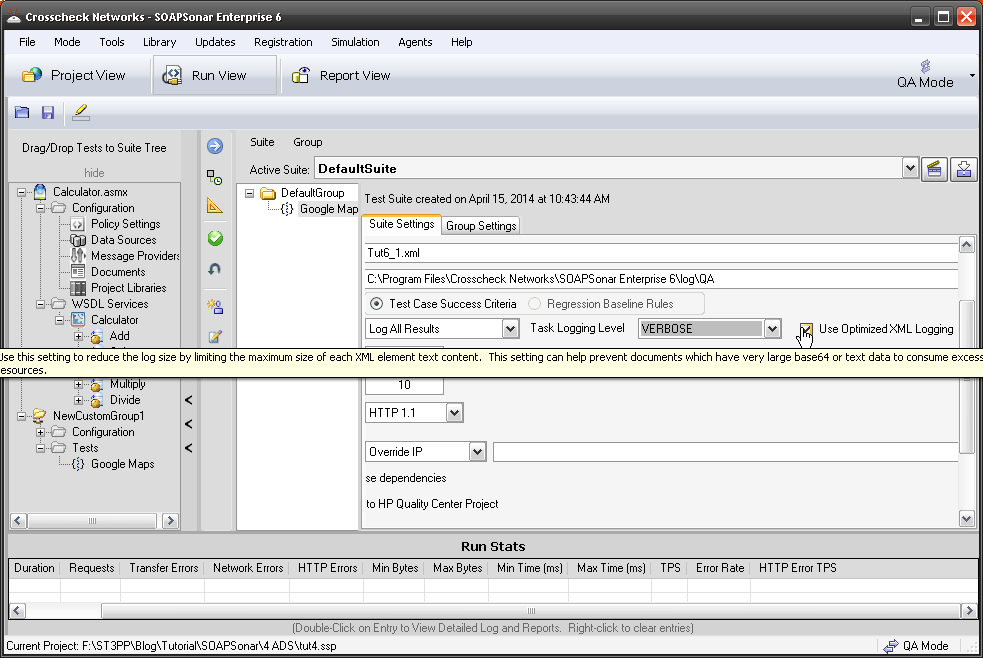Select Regression Baseline Rules radio button
The width and height of the screenshot is (983, 658).
534,304
